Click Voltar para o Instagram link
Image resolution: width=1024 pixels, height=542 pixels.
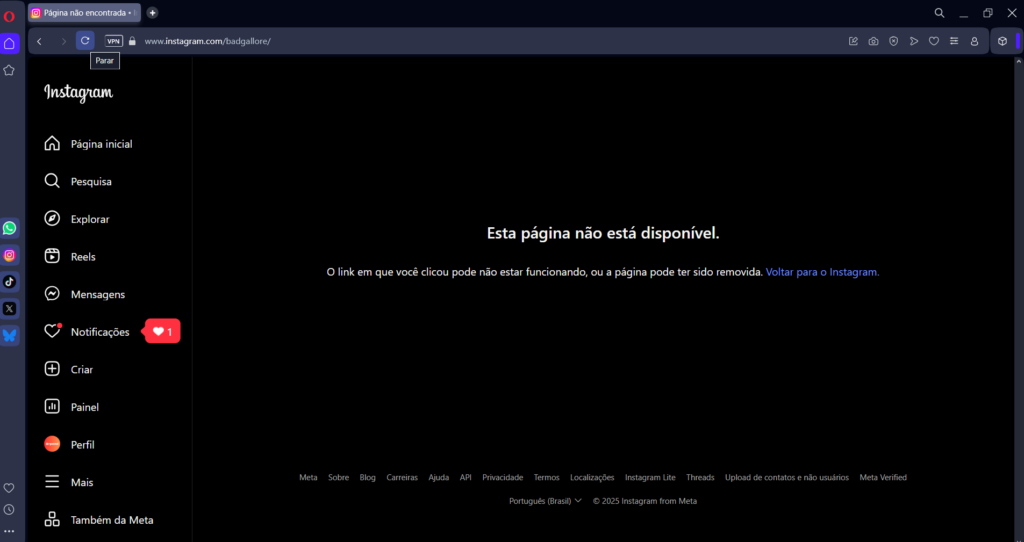tap(822, 272)
